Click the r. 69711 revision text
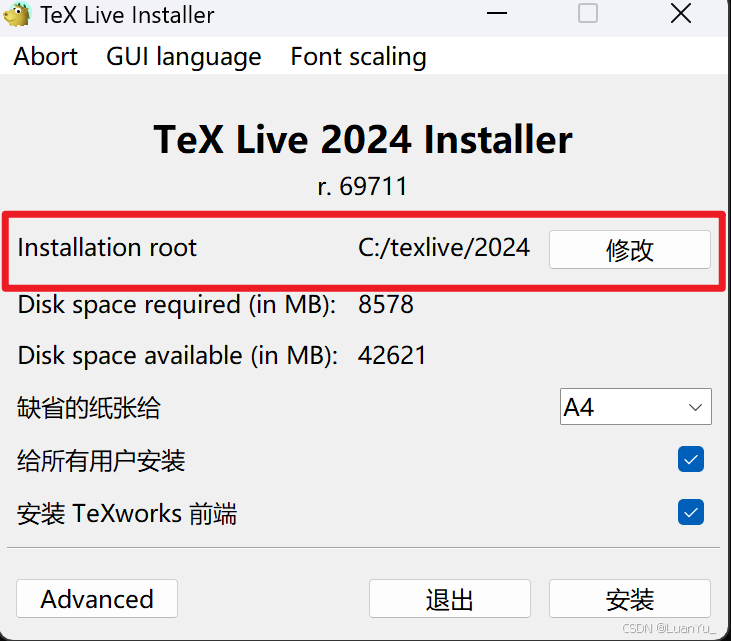This screenshot has width=731, height=641. coord(362,186)
